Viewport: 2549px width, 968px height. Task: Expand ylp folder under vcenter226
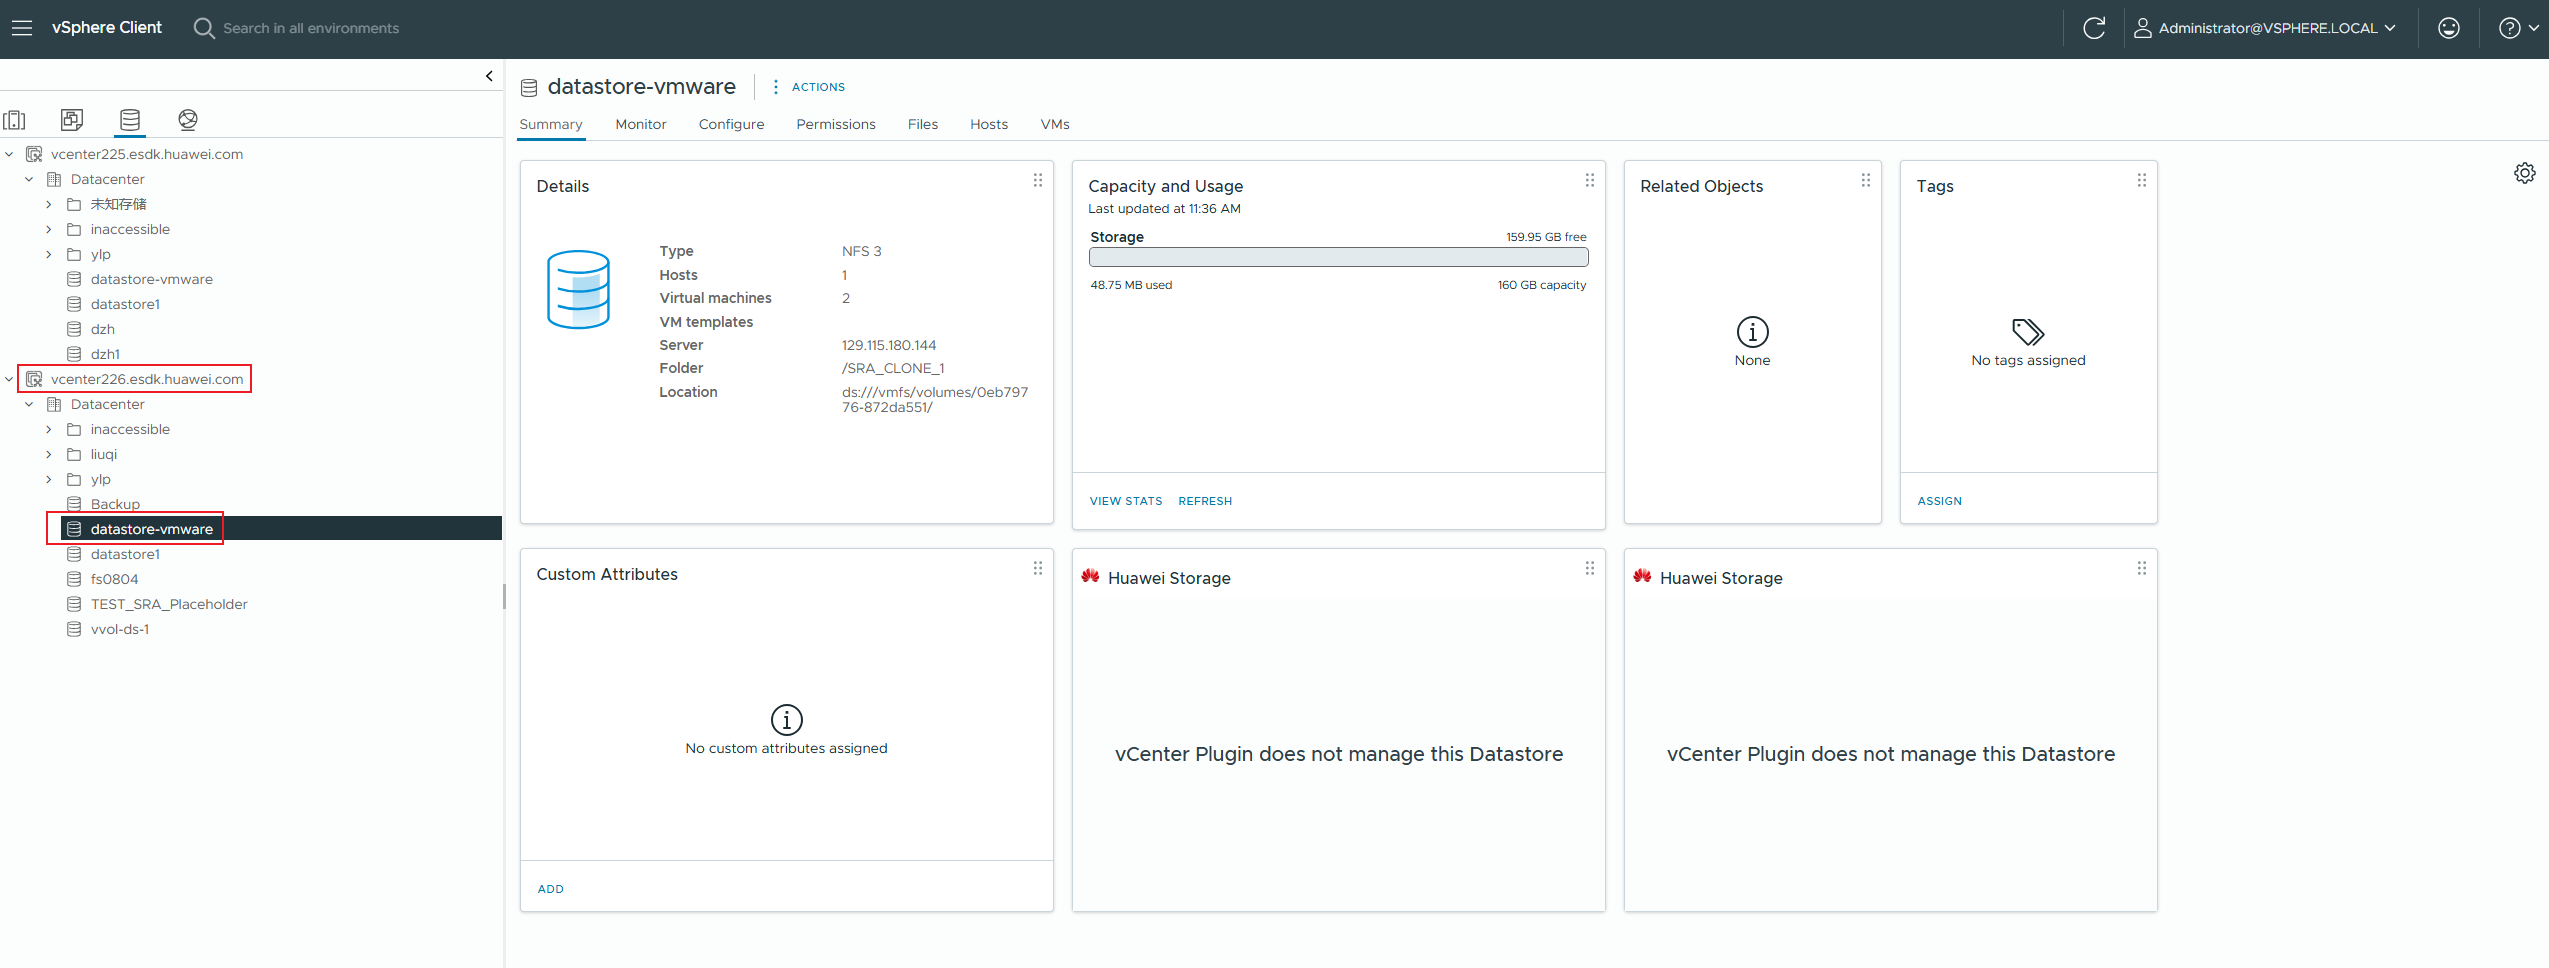point(48,479)
